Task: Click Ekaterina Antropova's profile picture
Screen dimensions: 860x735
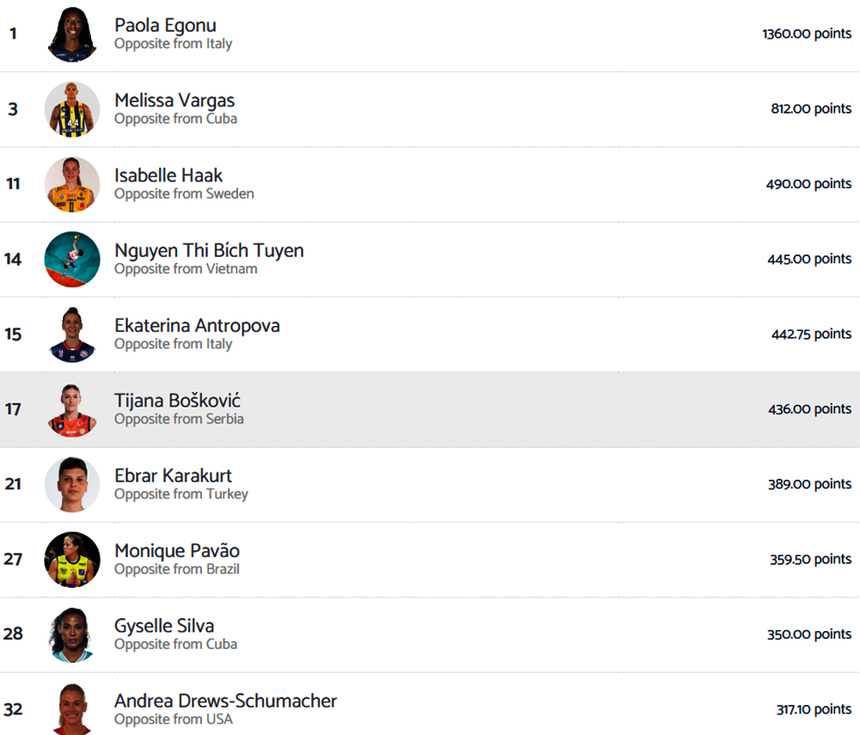Action: (x=72, y=334)
